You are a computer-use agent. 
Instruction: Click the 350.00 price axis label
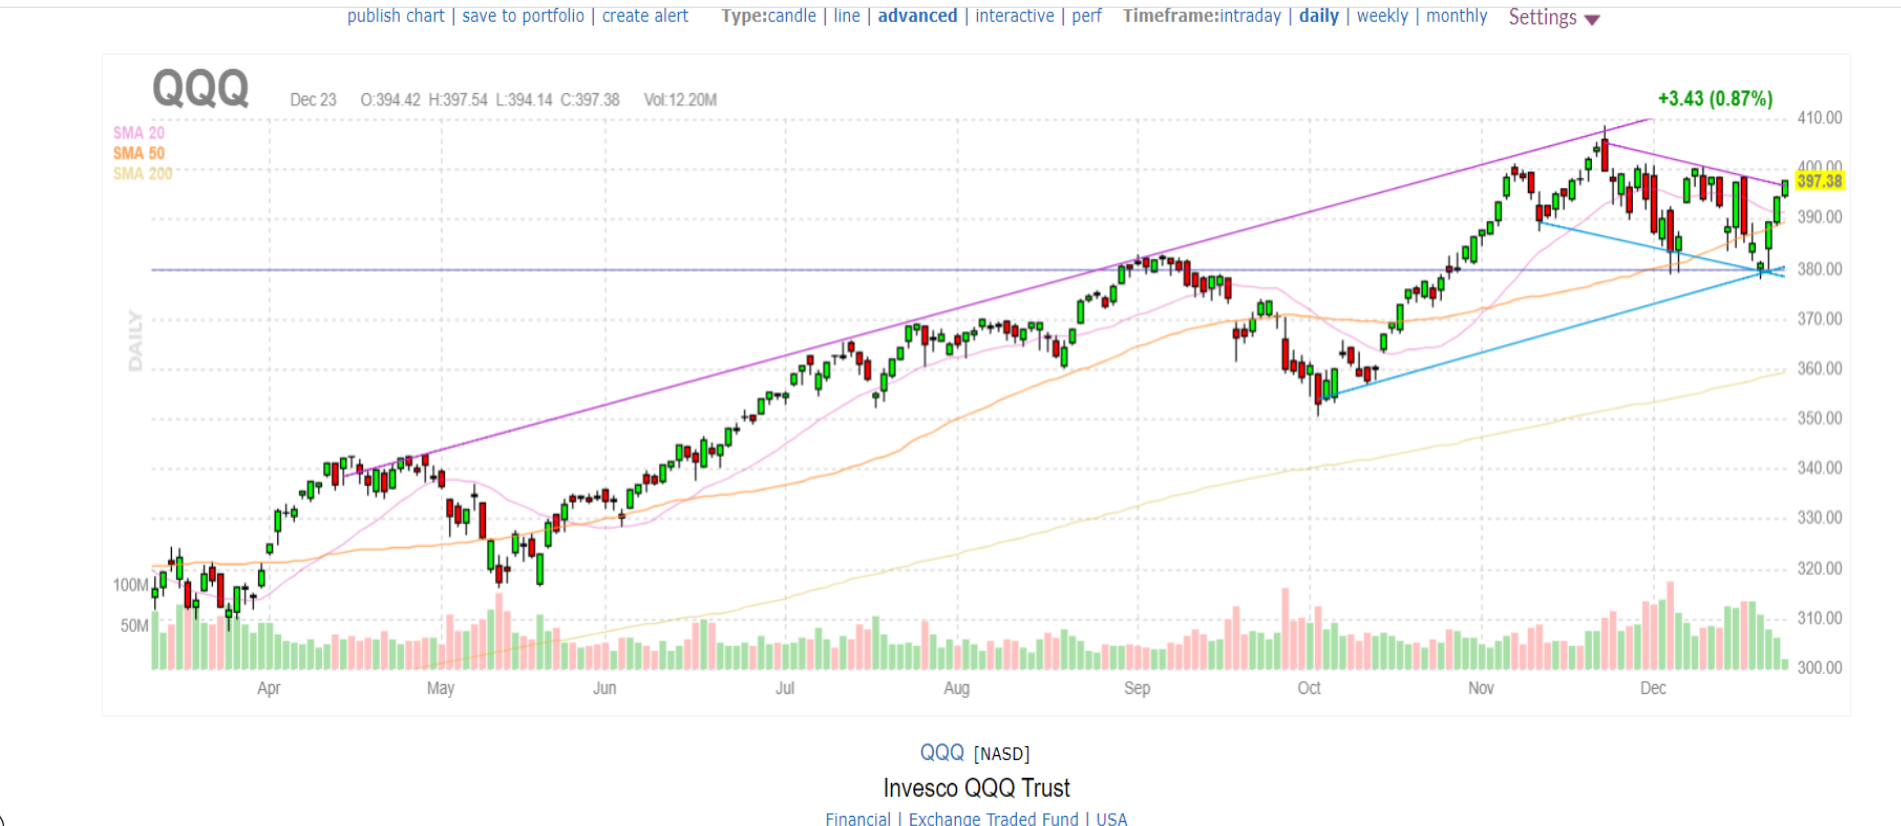point(1819,418)
